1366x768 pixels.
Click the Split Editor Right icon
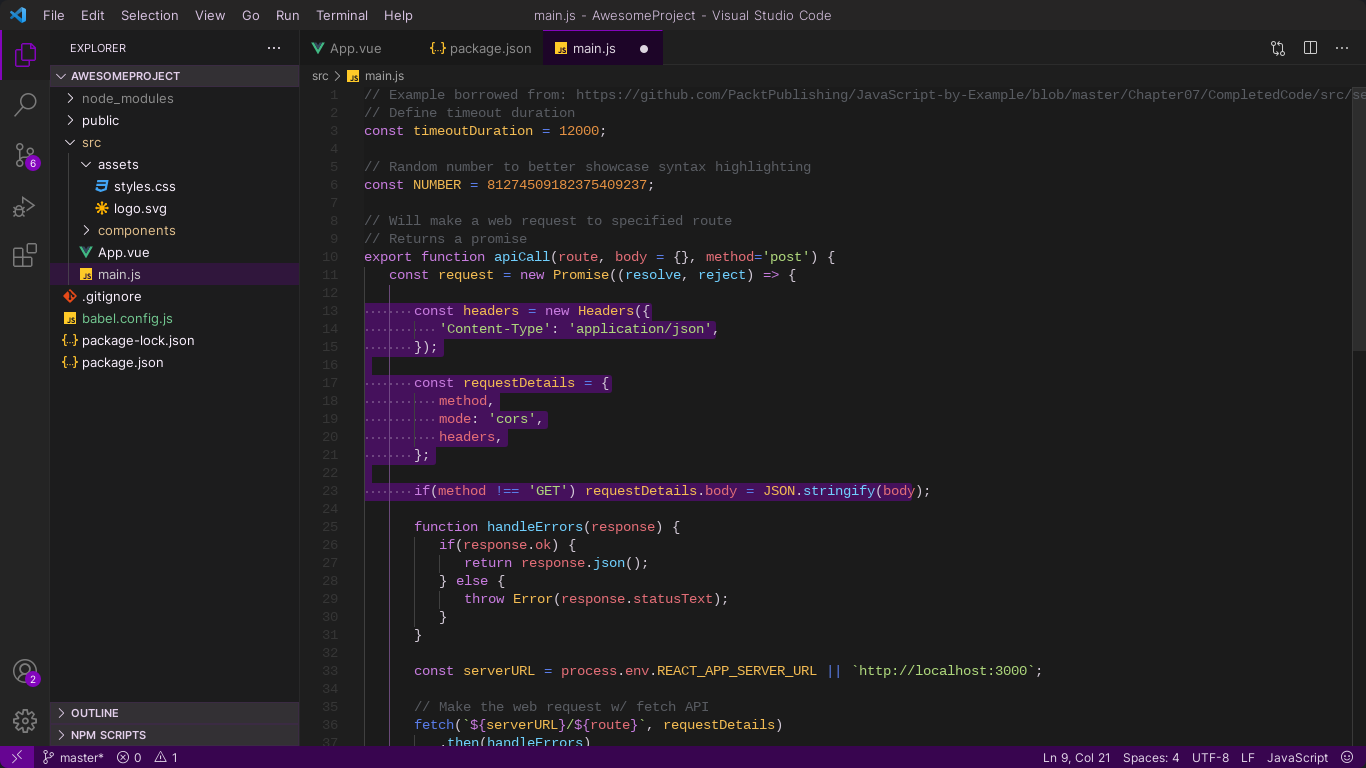(x=1310, y=48)
